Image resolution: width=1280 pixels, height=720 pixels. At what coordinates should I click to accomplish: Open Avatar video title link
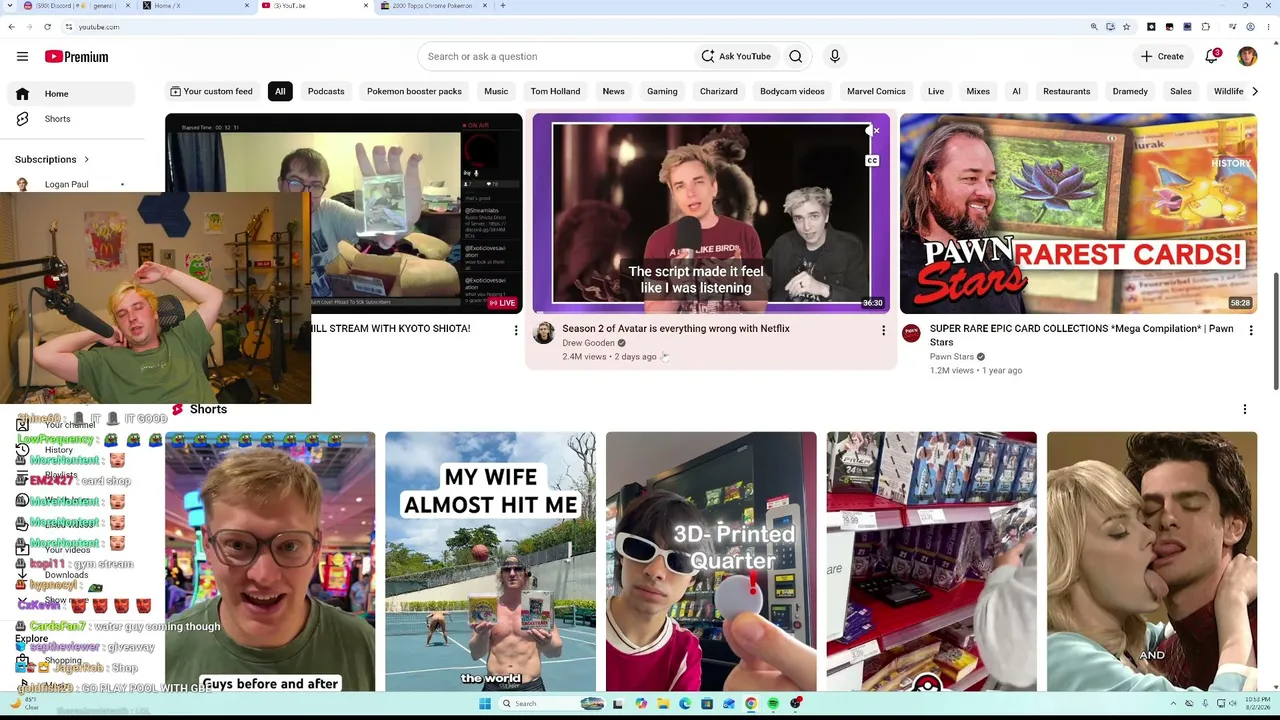pyautogui.click(x=676, y=329)
